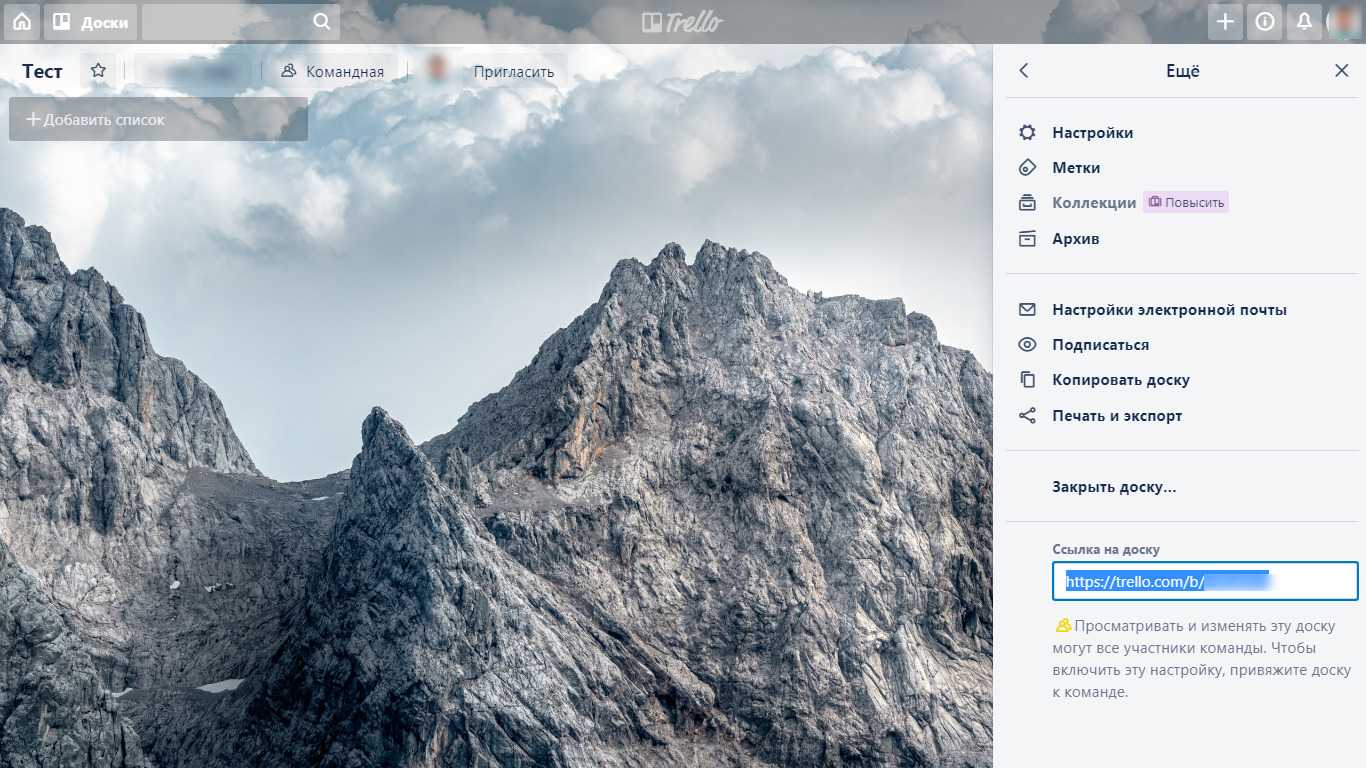Open the Командная visibility dropdown
Image resolution: width=1366 pixels, height=768 pixels.
[333, 71]
